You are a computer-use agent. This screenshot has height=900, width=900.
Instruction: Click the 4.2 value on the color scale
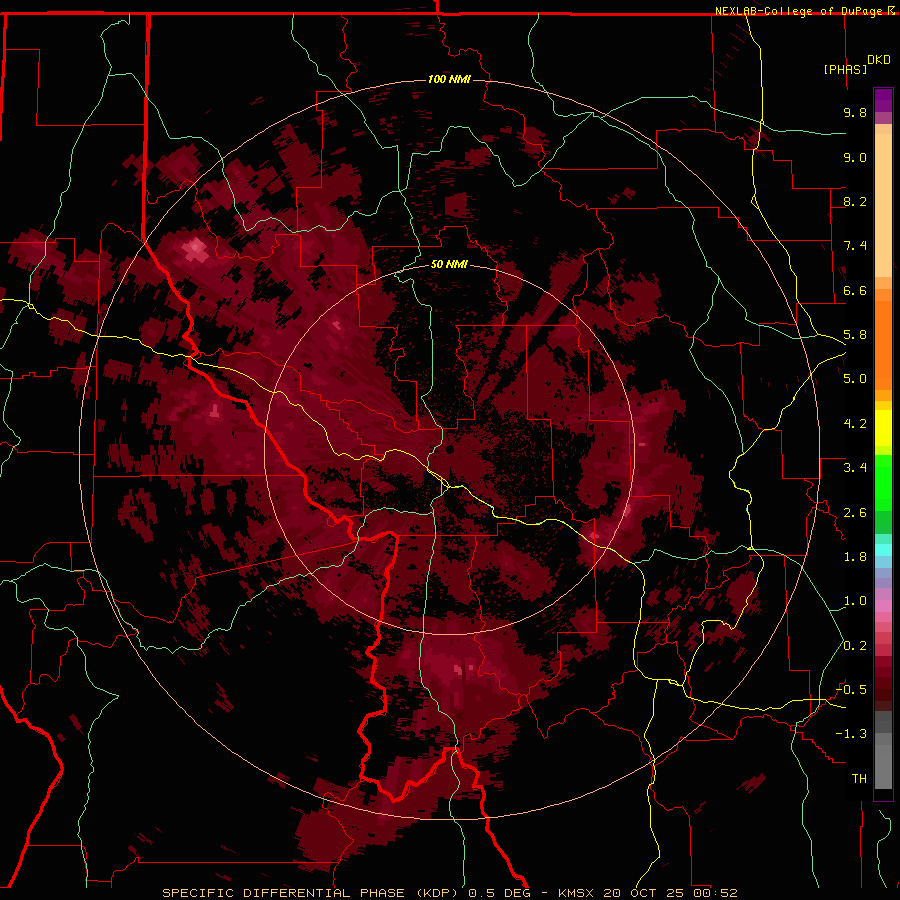(855, 424)
